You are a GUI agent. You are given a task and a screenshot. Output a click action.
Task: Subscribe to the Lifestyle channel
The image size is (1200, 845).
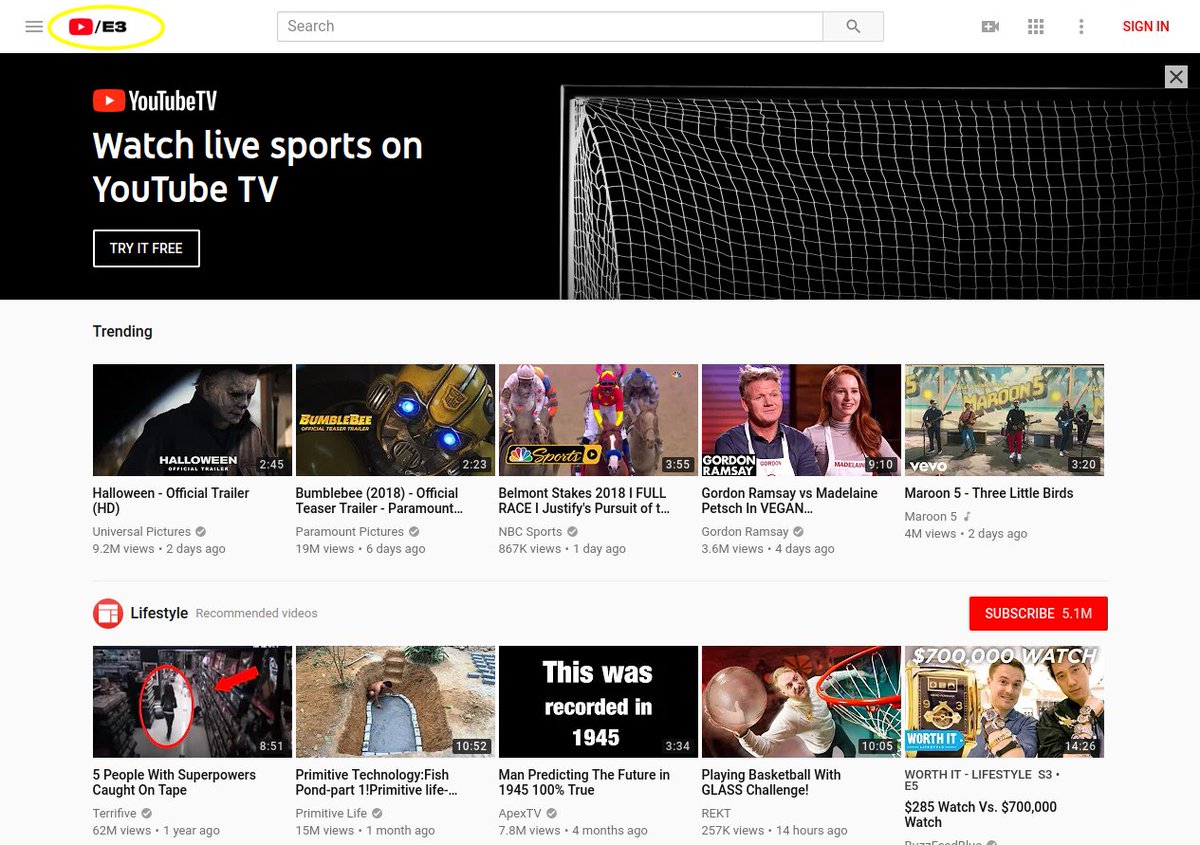[x=1038, y=613]
